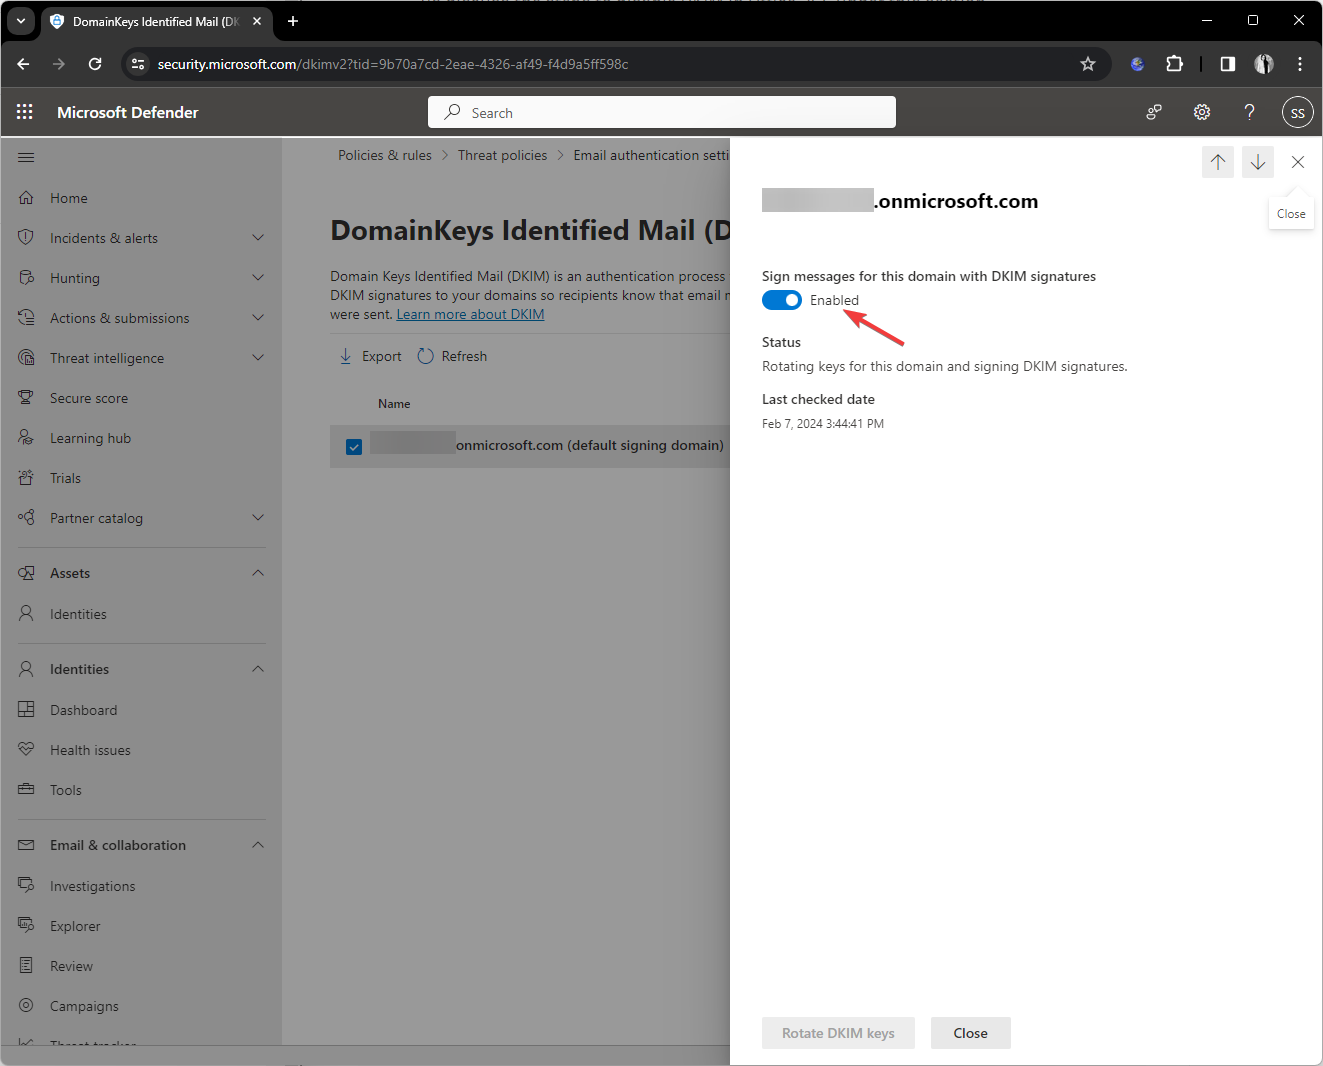Go to Email authentication settings breadcrumb
This screenshot has width=1323, height=1066.
click(651, 155)
